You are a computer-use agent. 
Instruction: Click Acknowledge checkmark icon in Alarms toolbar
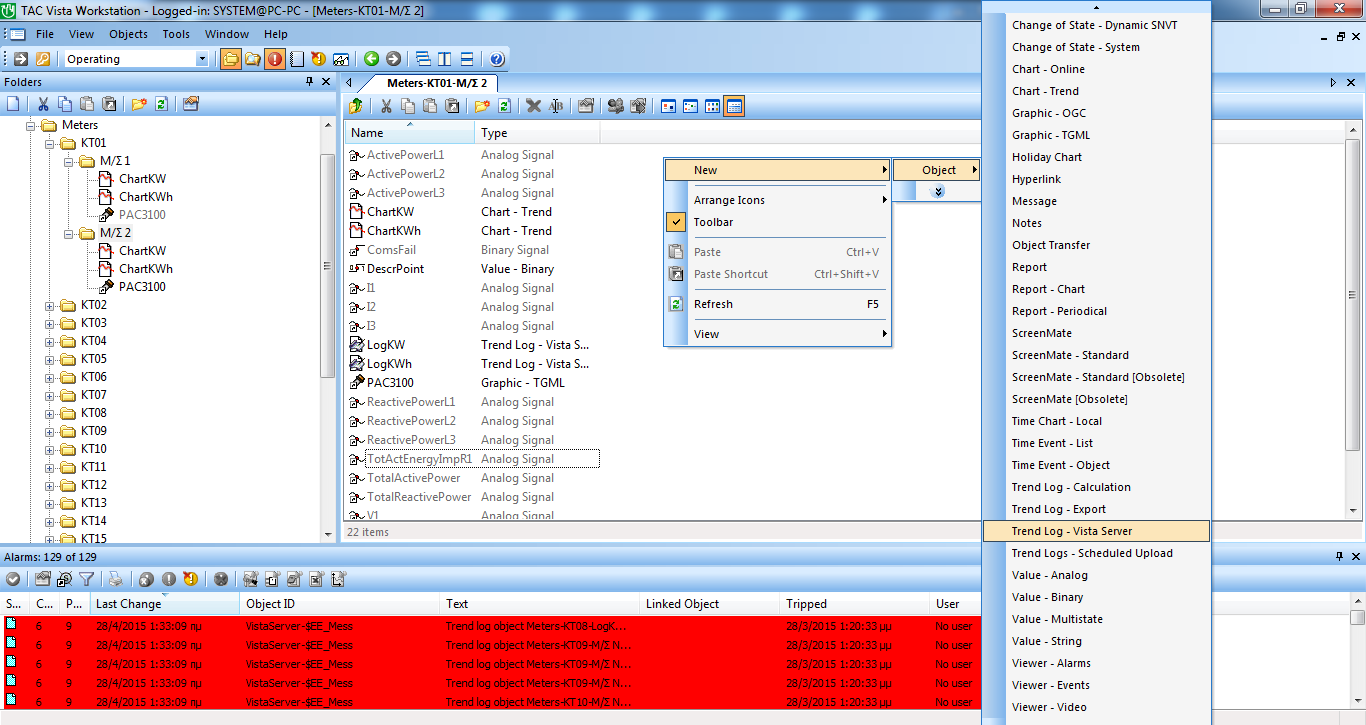[14, 578]
